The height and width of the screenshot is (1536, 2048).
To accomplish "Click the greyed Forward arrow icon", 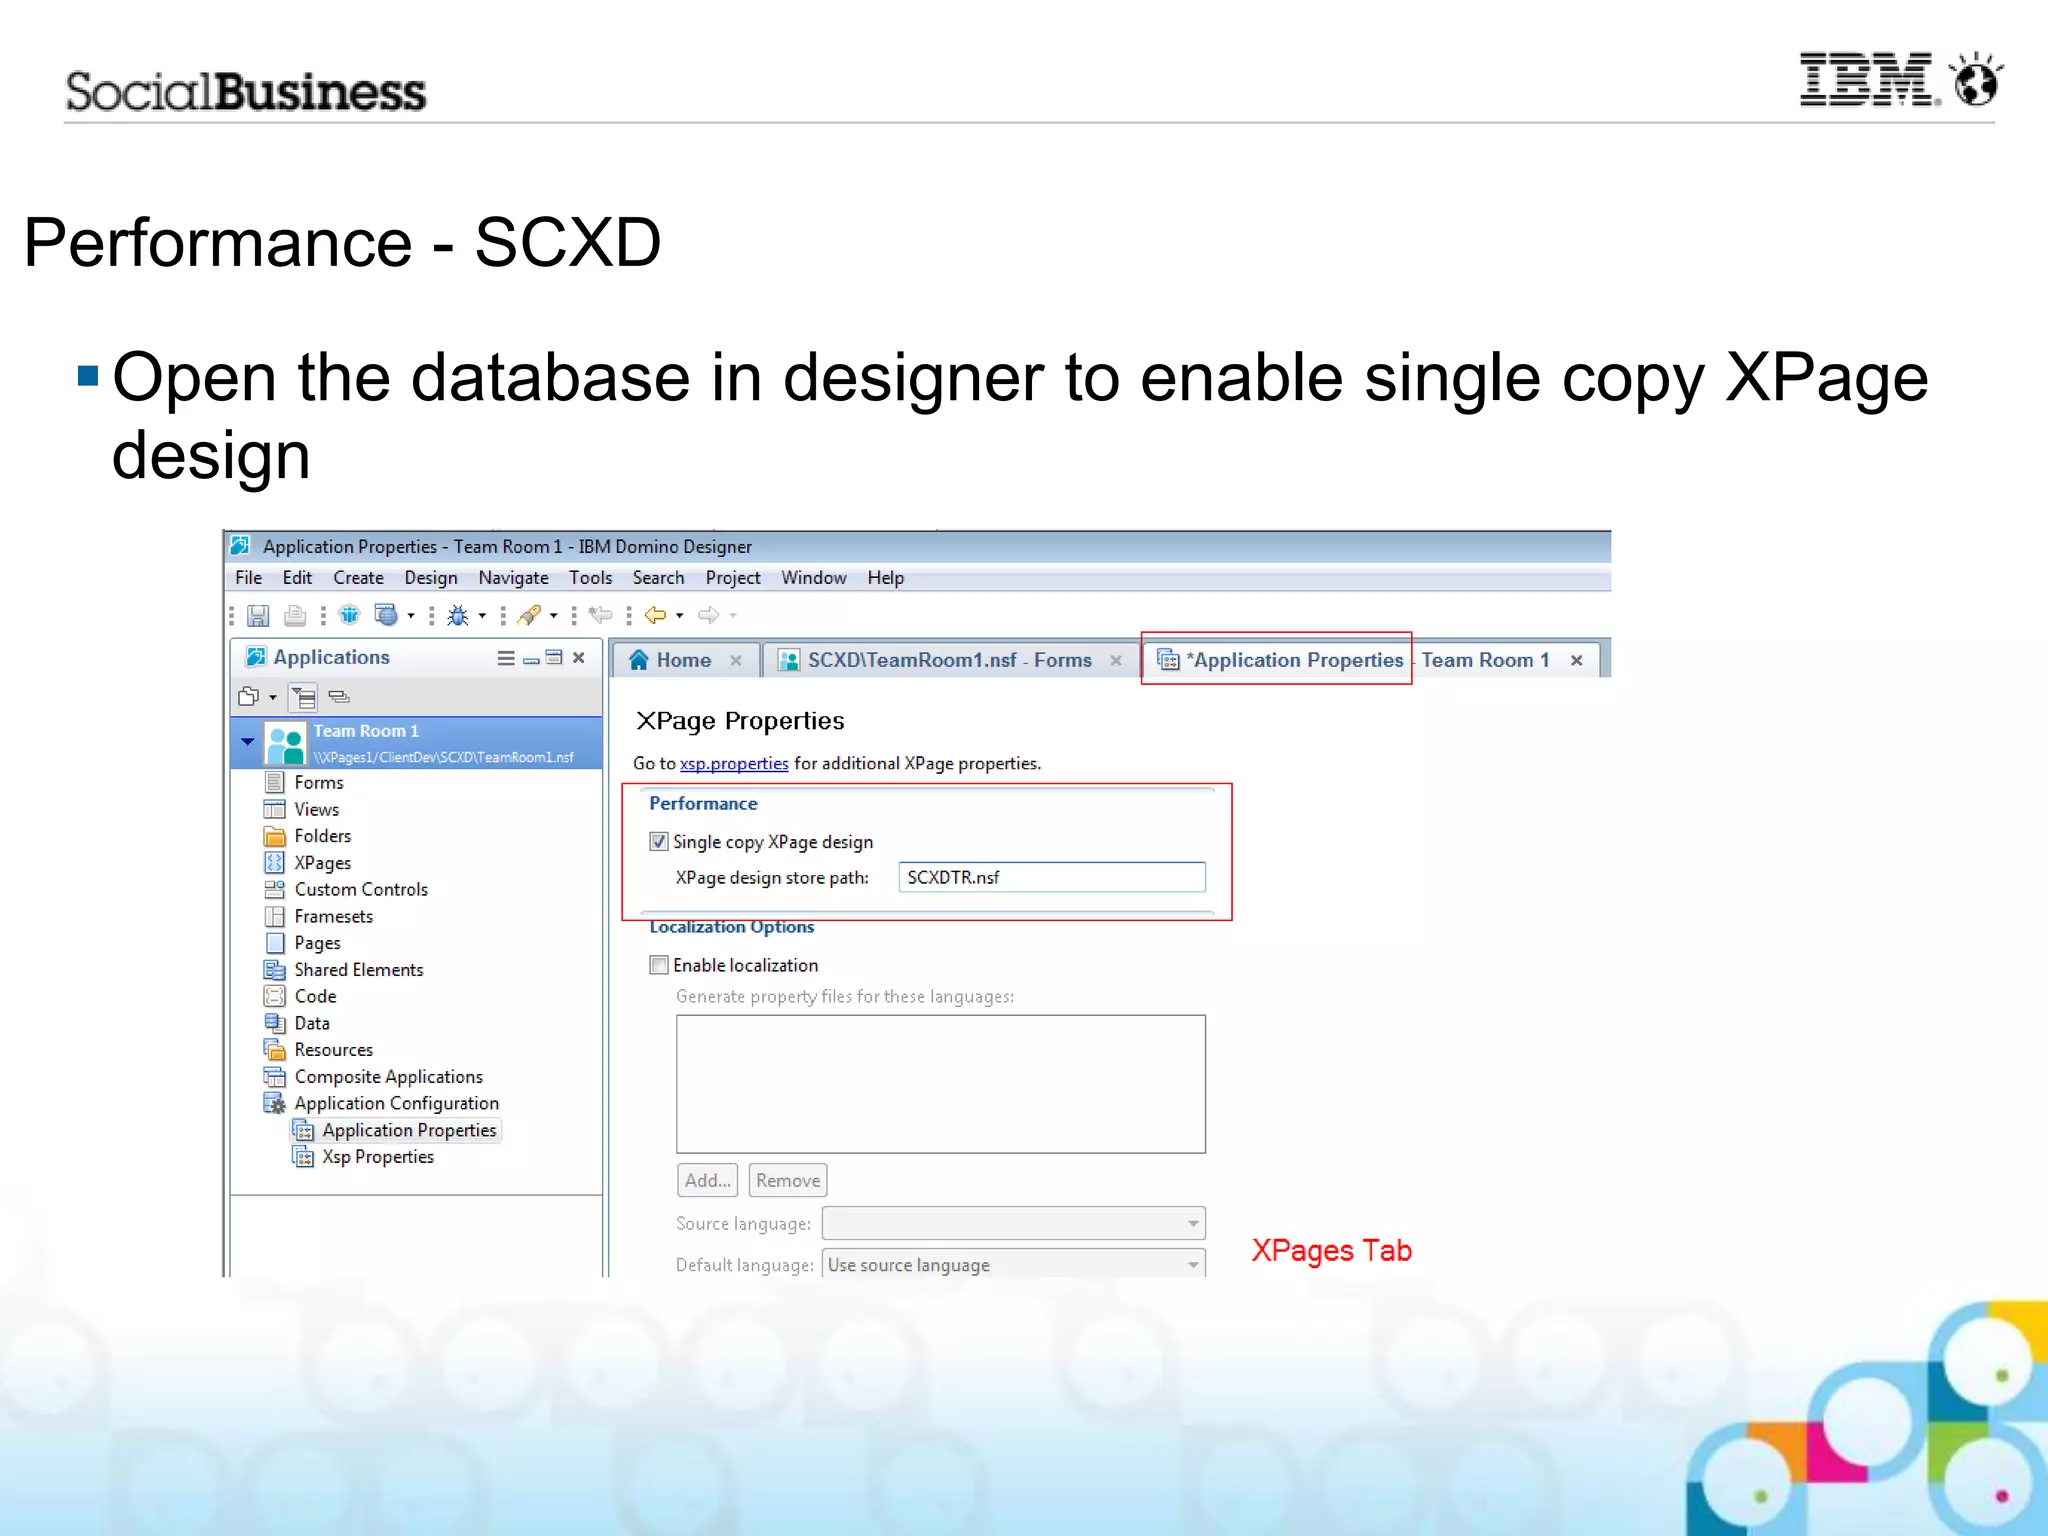I will point(708,615).
